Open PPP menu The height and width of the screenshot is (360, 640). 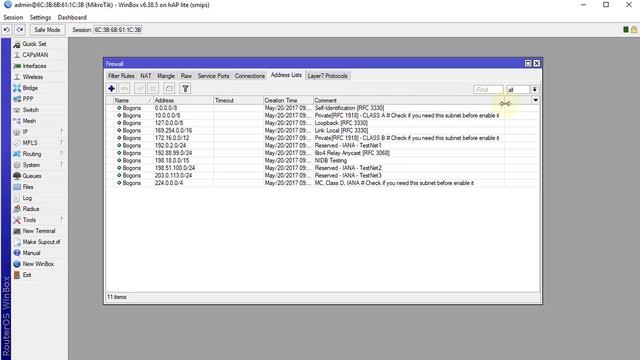pyautogui.click(x=28, y=99)
